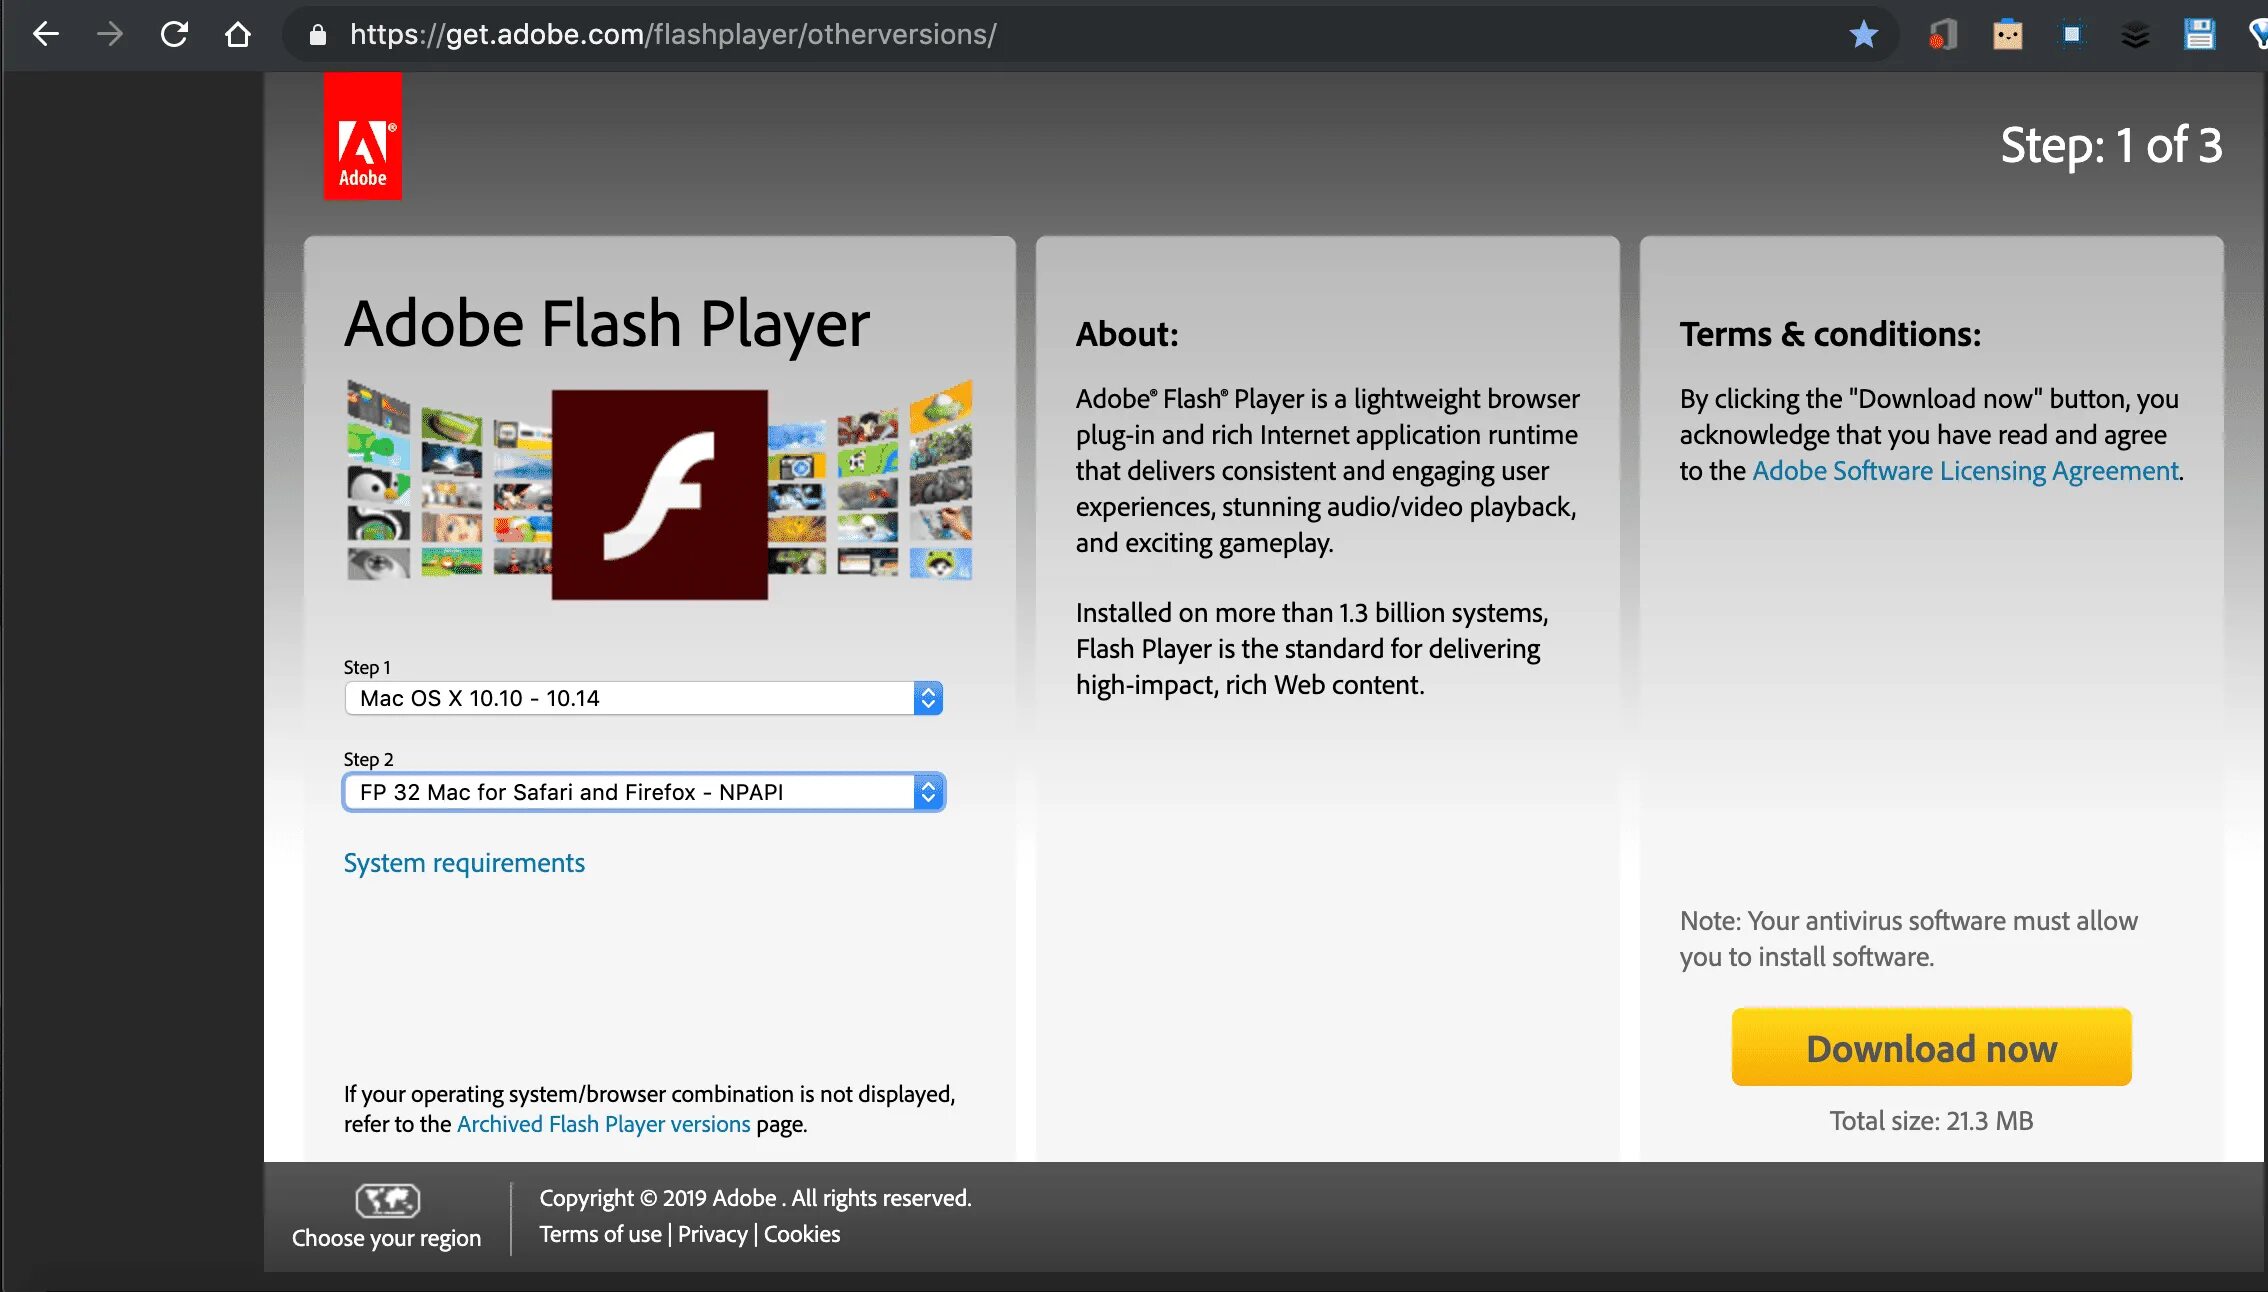Viewport: 2268px width, 1292px height.
Task: Click the browser home icon
Action: click(238, 34)
